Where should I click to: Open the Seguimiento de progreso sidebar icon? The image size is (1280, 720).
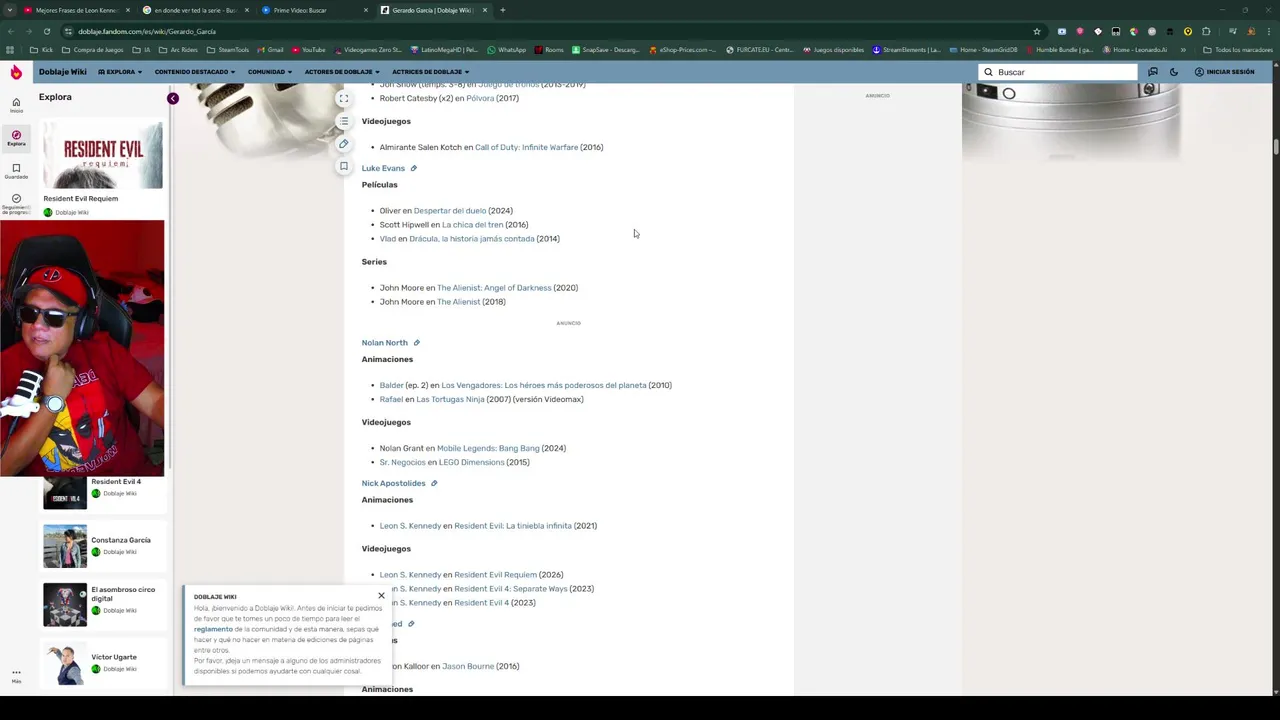tap(16, 203)
